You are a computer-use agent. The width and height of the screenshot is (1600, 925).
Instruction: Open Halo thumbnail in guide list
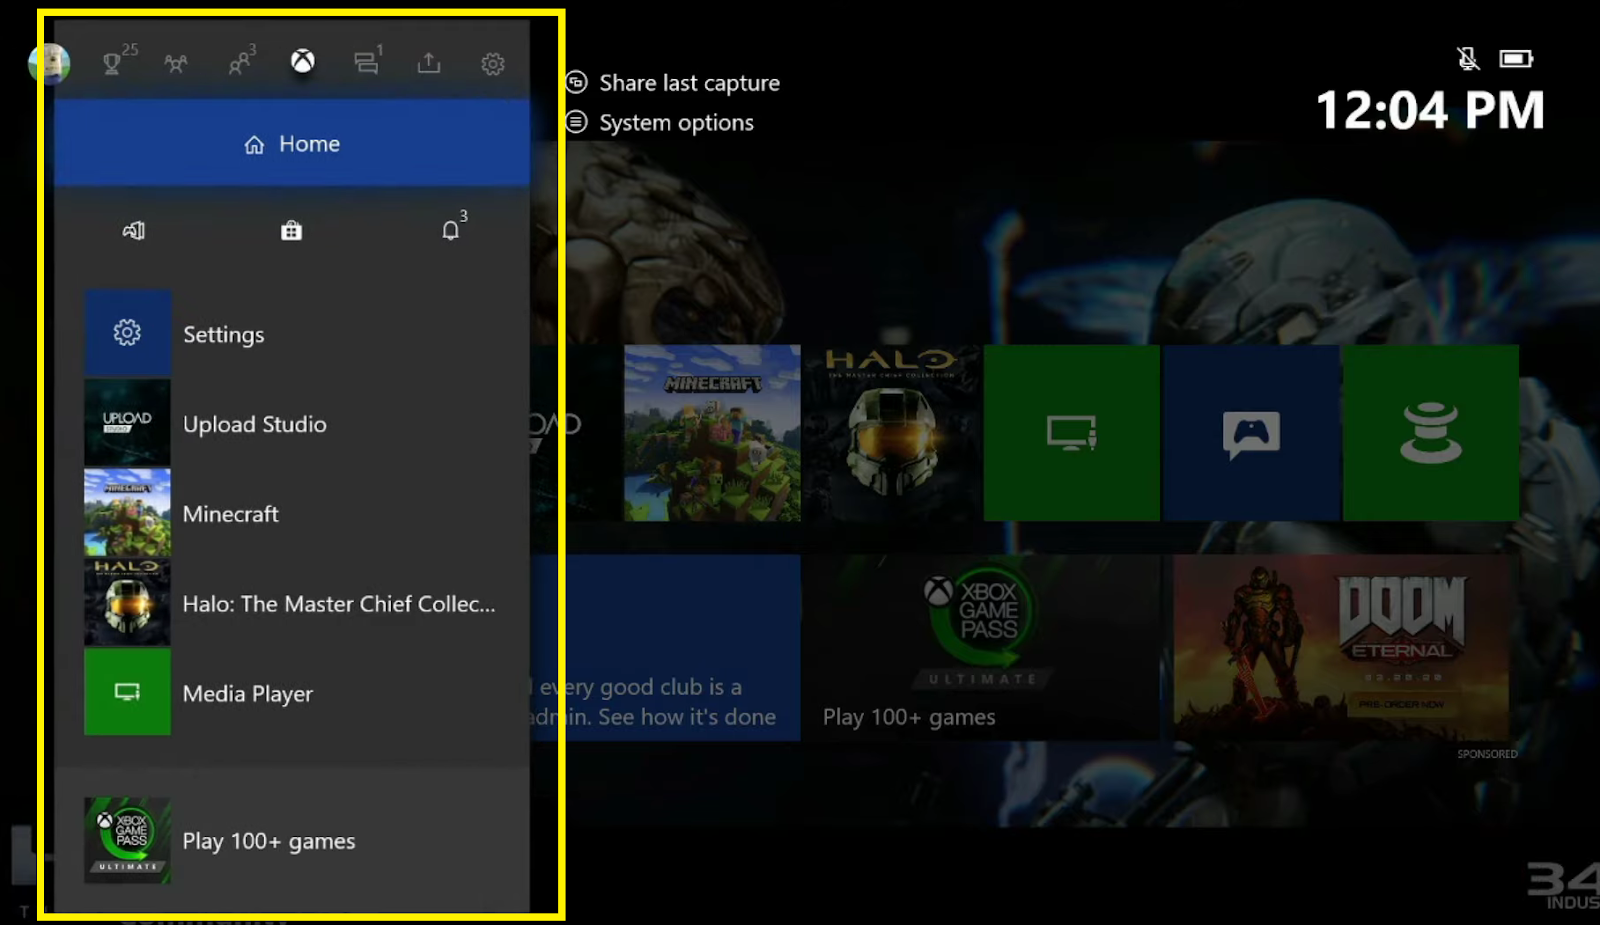pyautogui.click(x=127, y=602)
